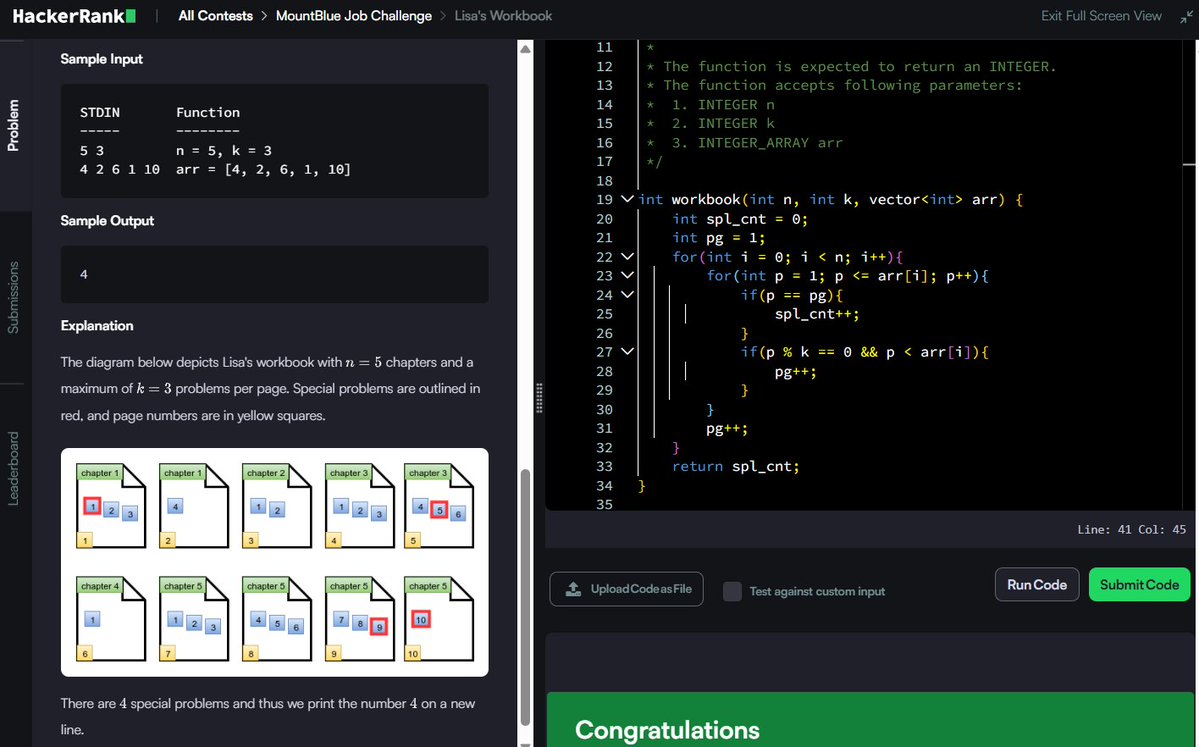Screen dimensions: 1199x747
Task: Click the Submit Code button
Action: click(1139, 585)
